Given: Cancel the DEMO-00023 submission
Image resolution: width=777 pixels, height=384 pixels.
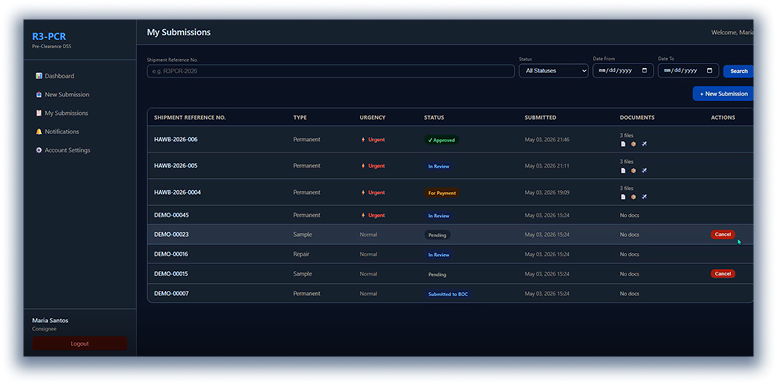Looking at the screenshot, I should pyautogui.click(x=722, y=234).
